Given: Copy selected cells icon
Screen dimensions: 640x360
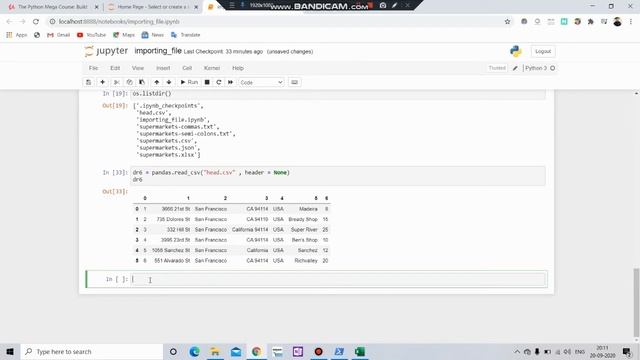Looking at the screenshot, I should [129, 82].
